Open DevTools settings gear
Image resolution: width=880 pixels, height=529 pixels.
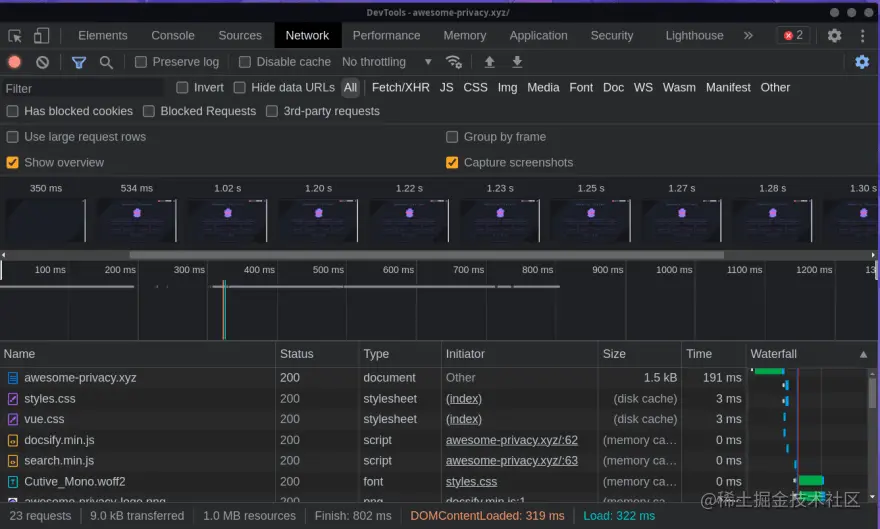(x=835, y=35)
